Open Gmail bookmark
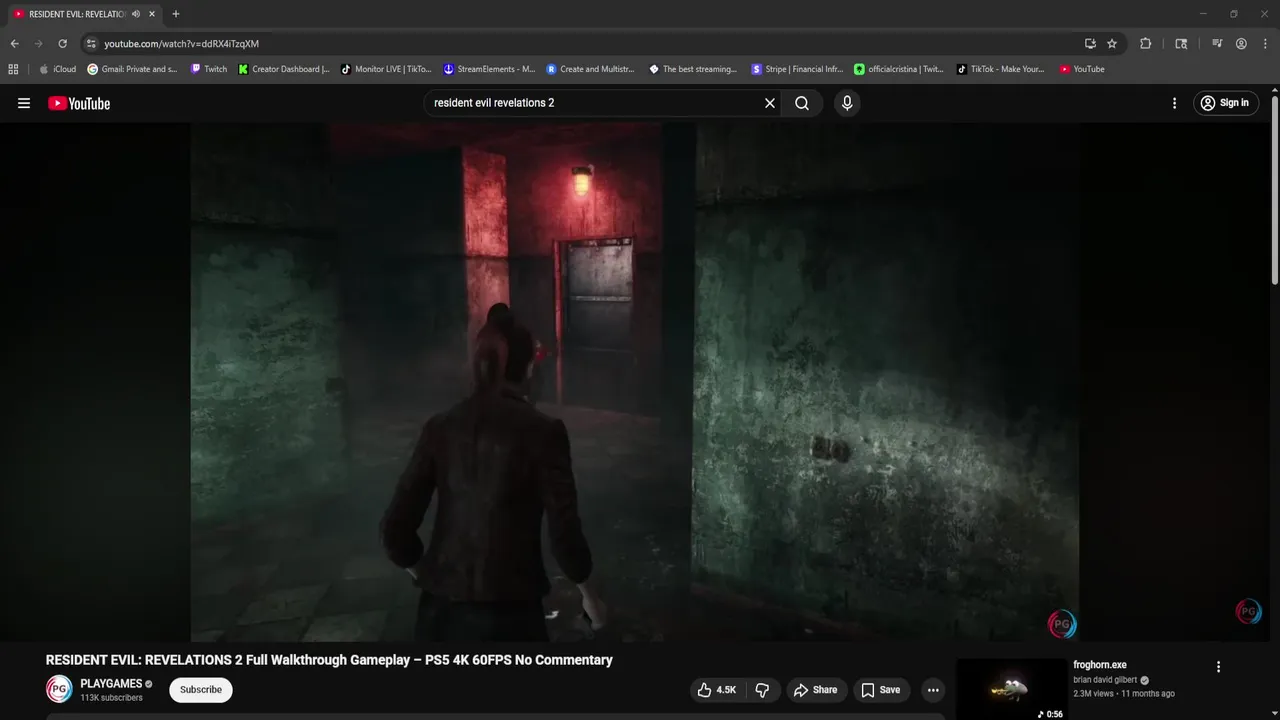Image resolution: width=1280 pixels, height=720 pixels. (132, 69)
